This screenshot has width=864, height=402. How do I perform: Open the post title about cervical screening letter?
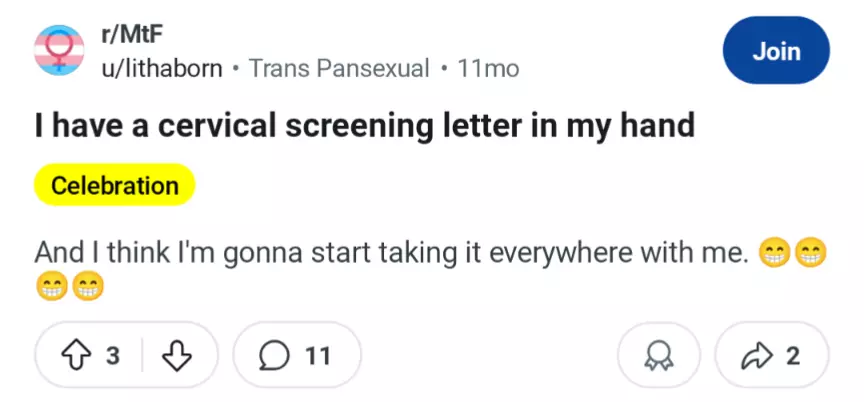[x=364, y=126]
